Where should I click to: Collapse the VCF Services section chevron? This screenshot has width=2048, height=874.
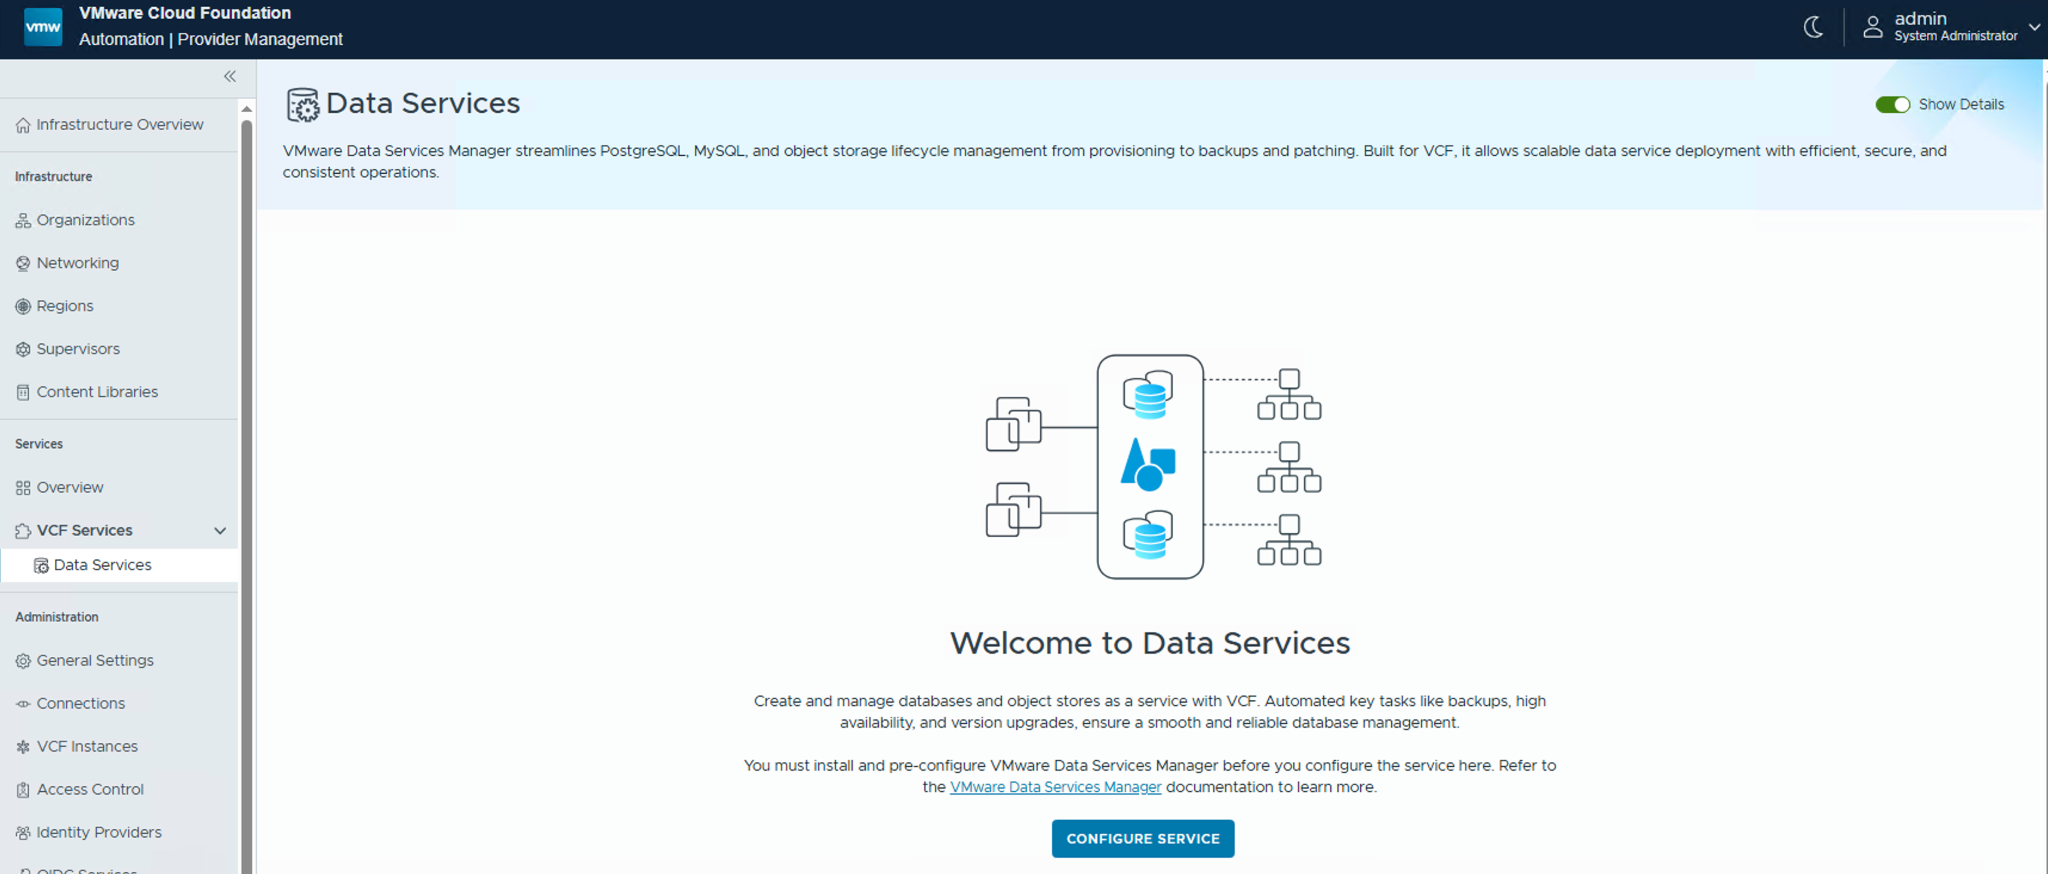[x=220, y=531]
